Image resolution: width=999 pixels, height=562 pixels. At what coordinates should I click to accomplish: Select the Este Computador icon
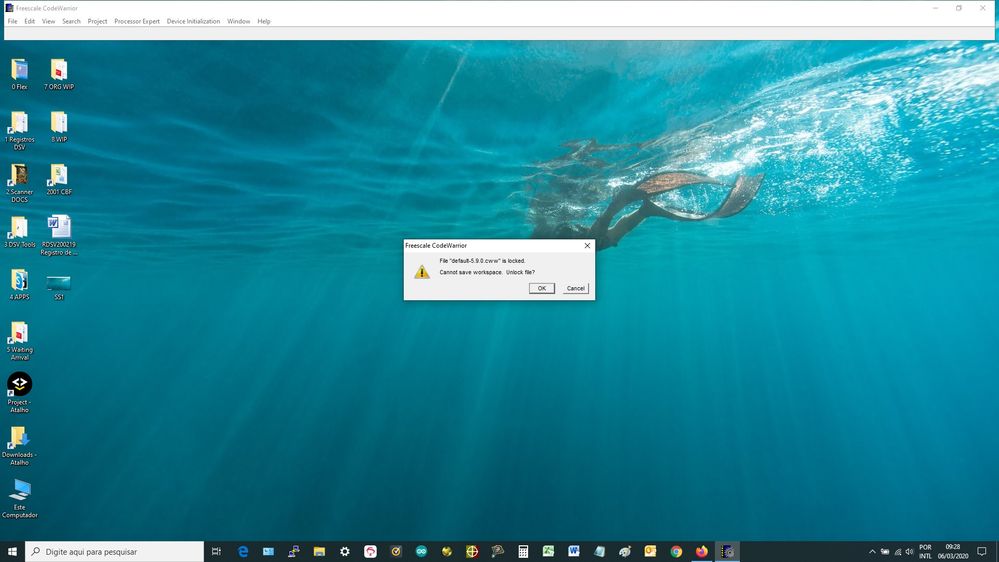coord(20,498)
